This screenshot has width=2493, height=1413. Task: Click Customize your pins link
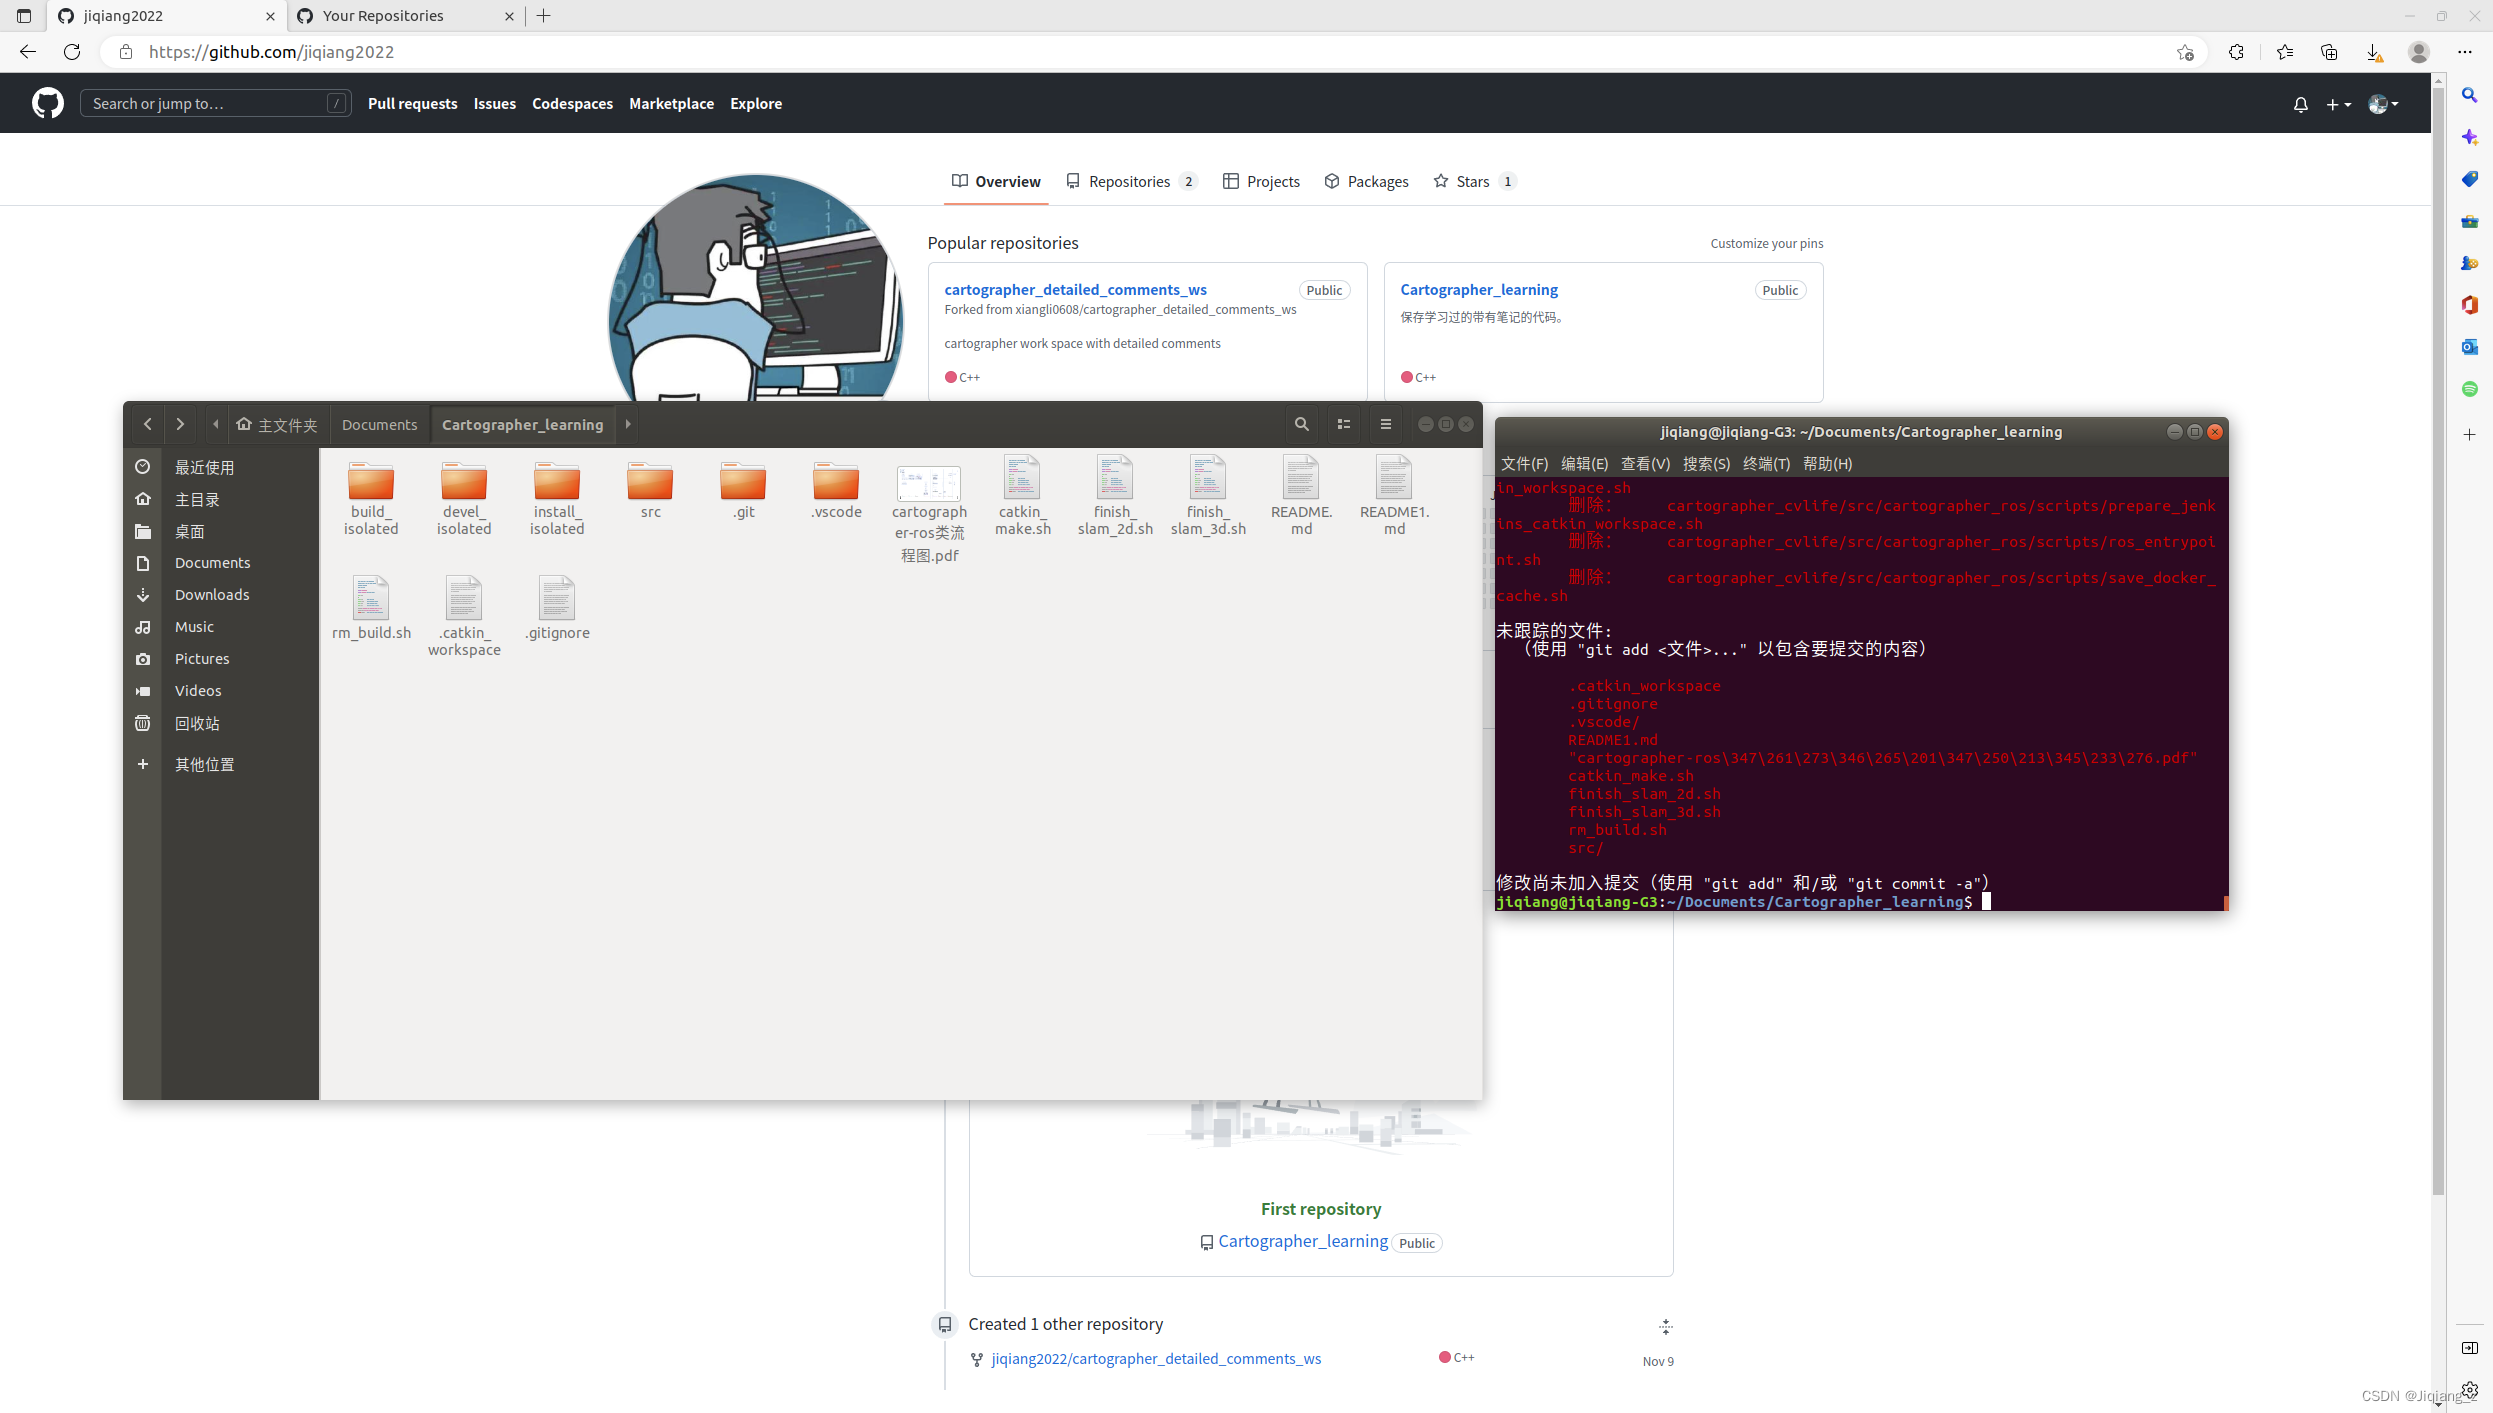1766,243
